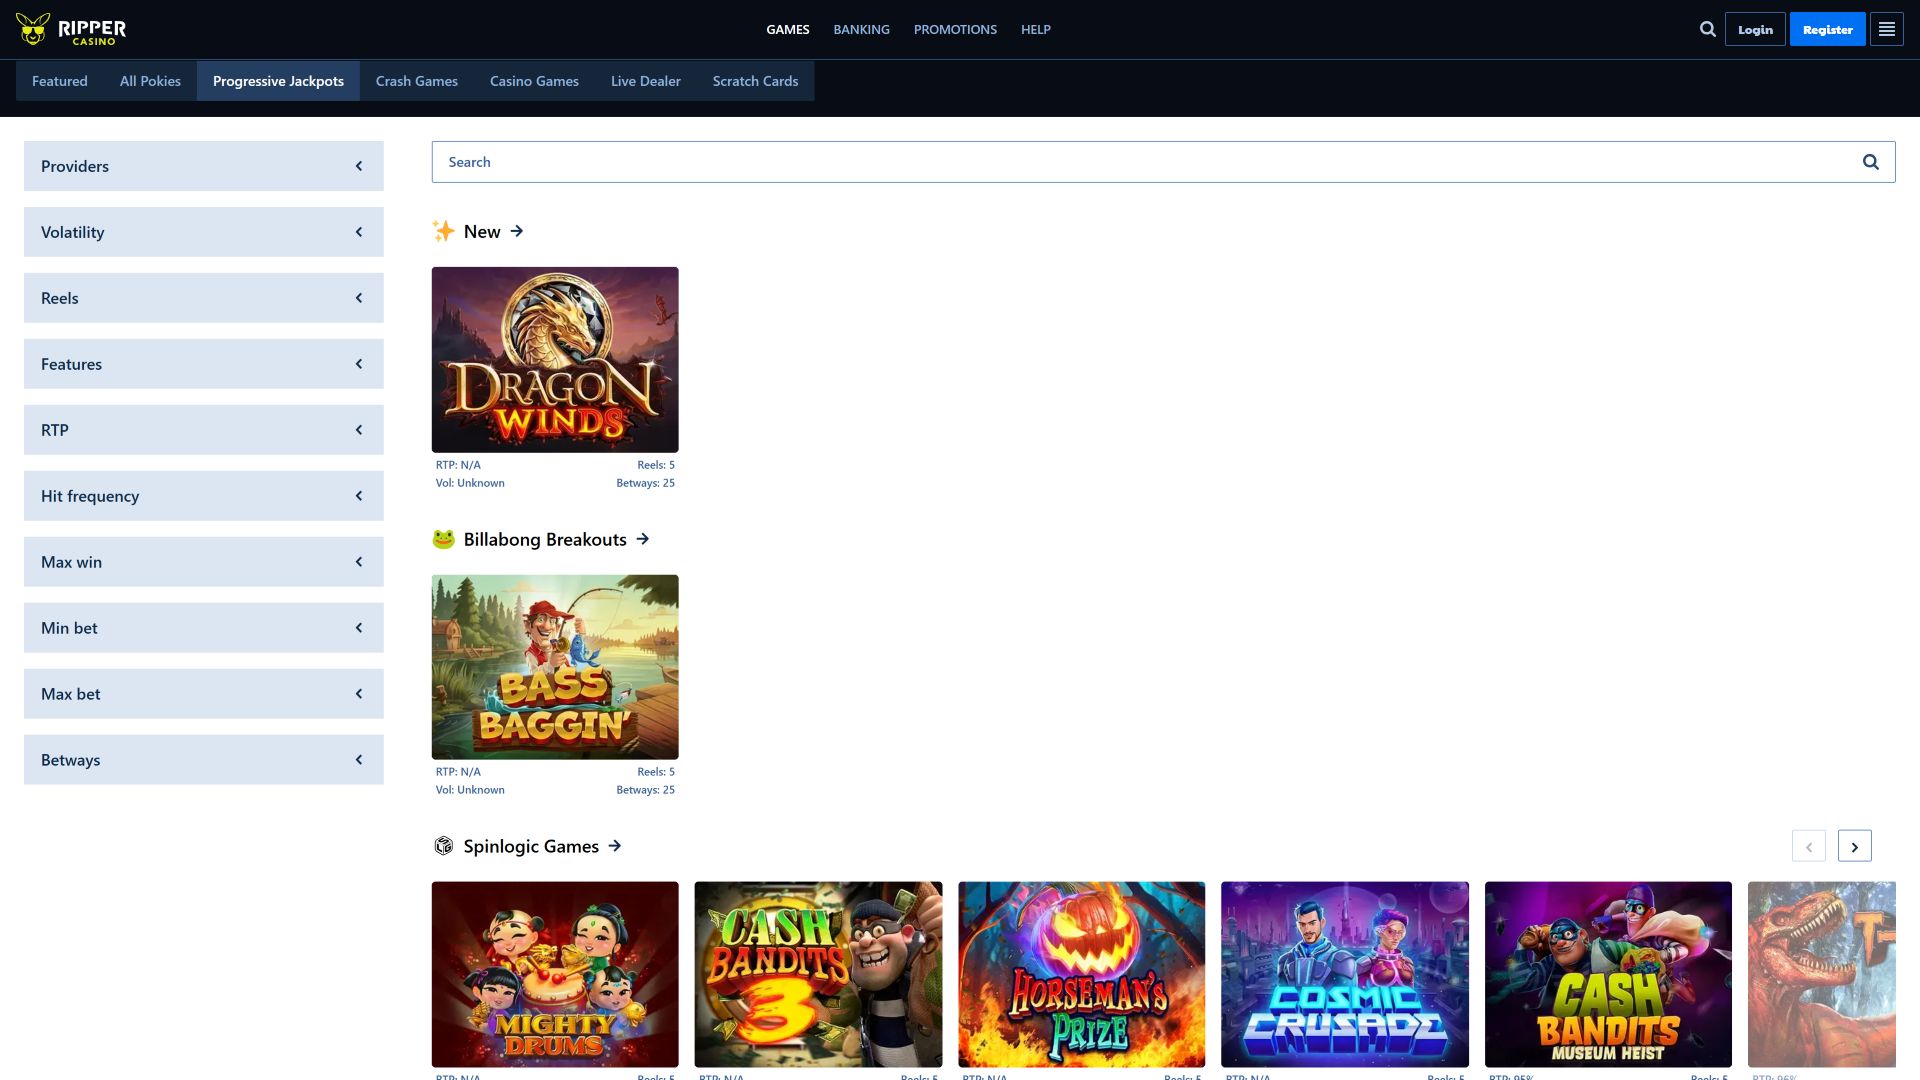
Task: Open the Cash Bandits 3 game thumbnail
Action: [818, 974]
